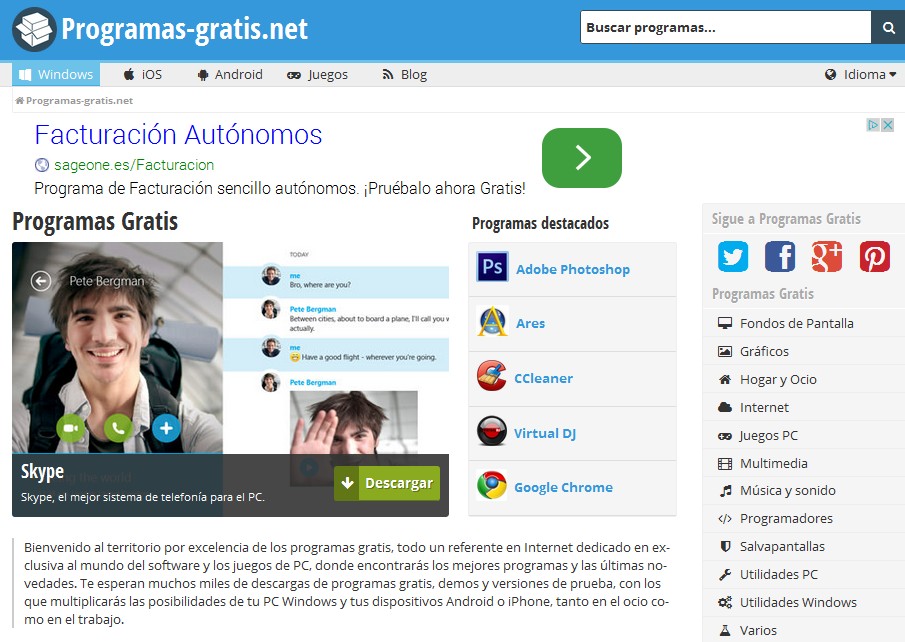Open the Adobe Photoshop link
905x642 pixels.
click(573, 270)
